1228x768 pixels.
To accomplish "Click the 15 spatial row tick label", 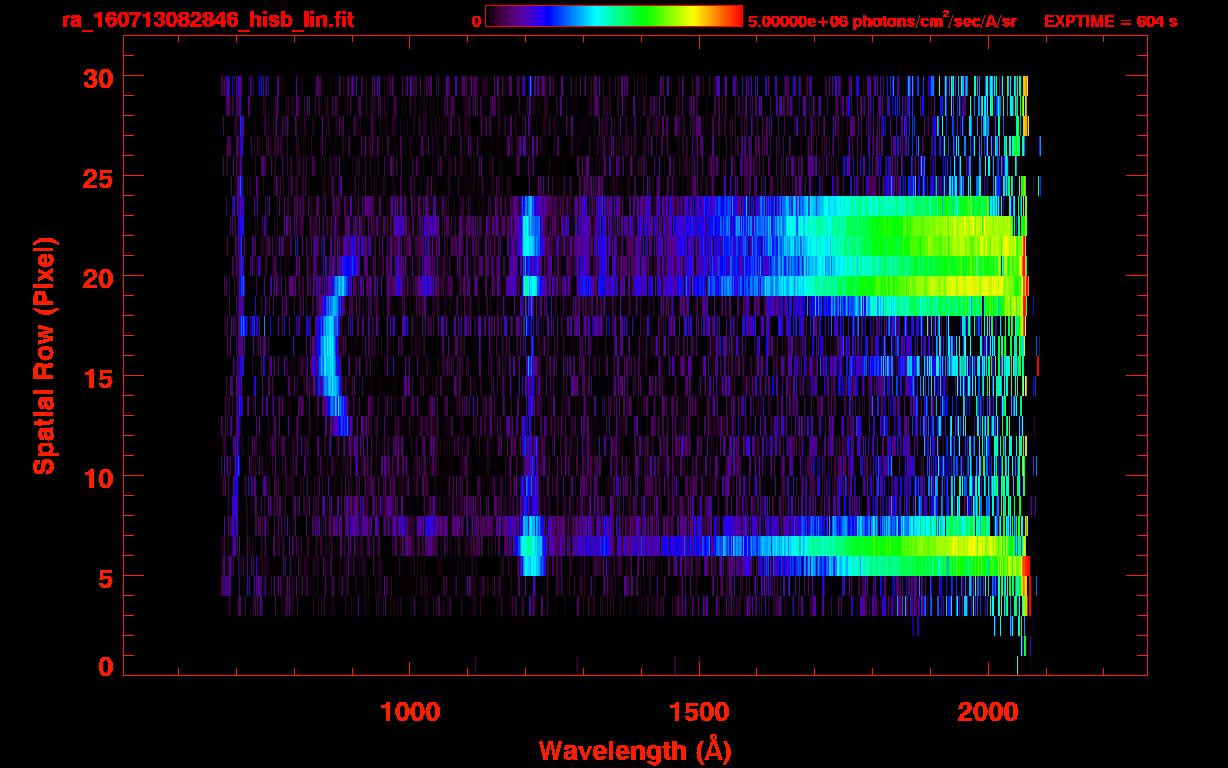I will click(x=100, y=377).
